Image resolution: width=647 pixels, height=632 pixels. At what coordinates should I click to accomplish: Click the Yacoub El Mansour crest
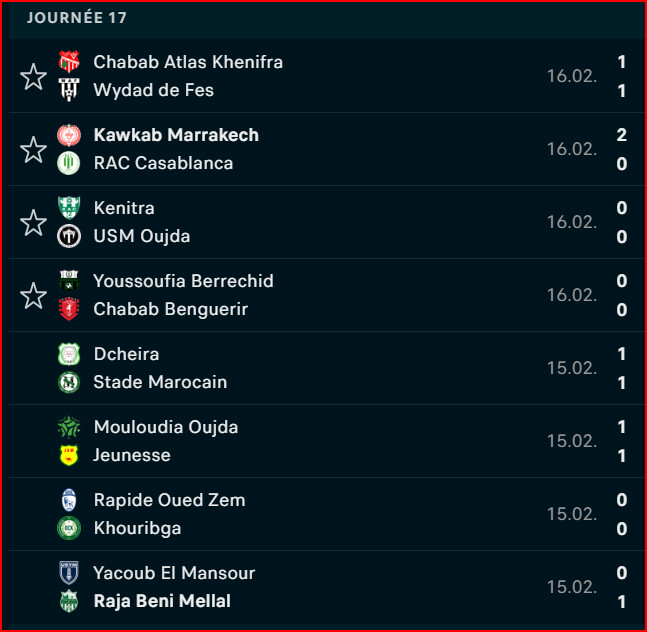pyautogui.click(x=69, y=574)
